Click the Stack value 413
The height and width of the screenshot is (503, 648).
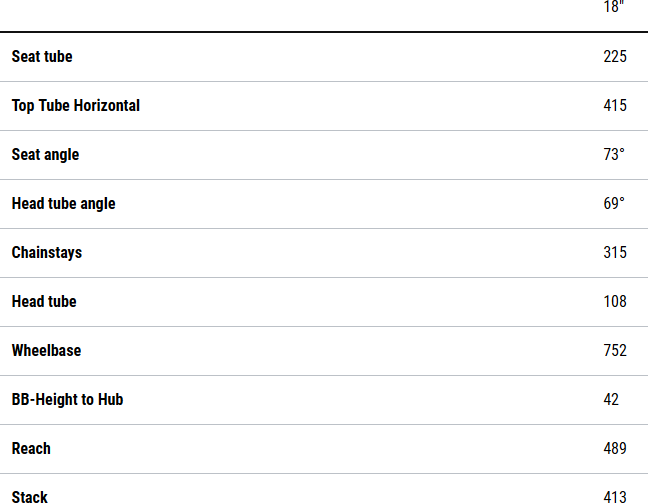(615, 496)
